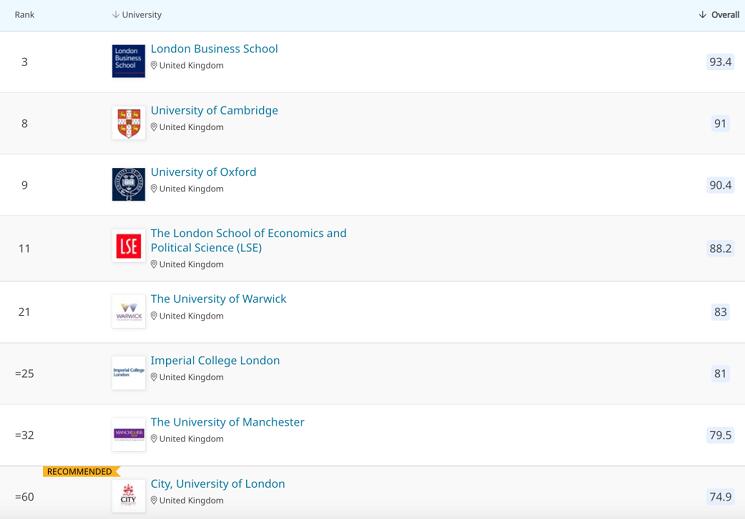745x519 pixels.
Task: Click the University of Oxford logo
Action: pos(128,185)
